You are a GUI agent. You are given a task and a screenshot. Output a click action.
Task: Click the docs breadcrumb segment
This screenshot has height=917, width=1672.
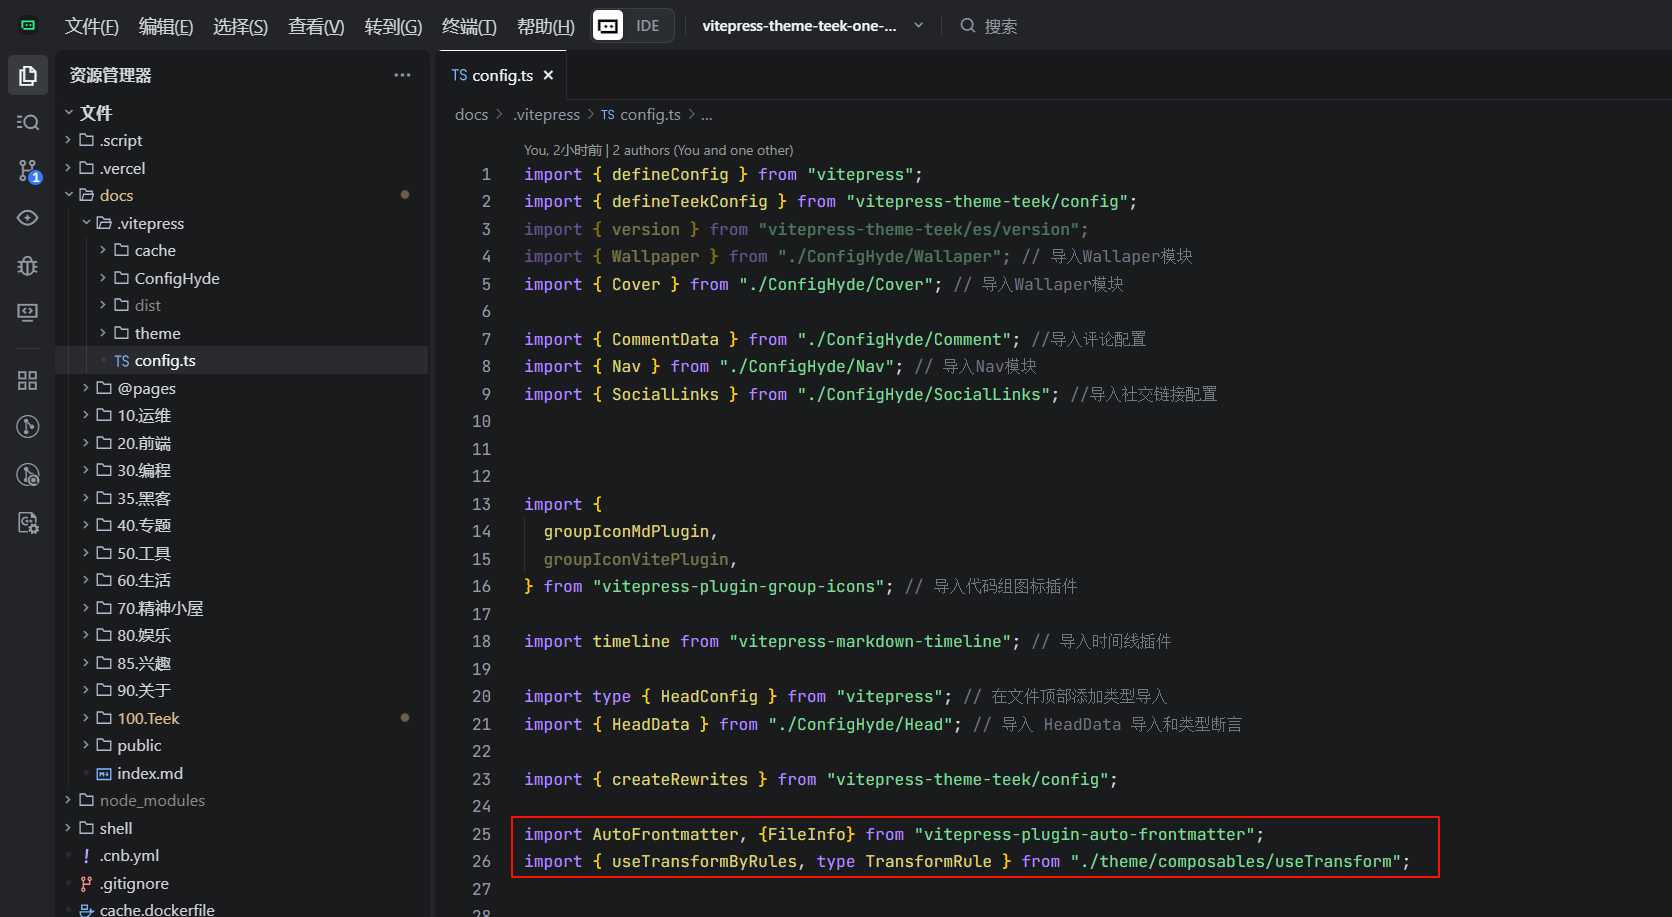click(471, 114)
